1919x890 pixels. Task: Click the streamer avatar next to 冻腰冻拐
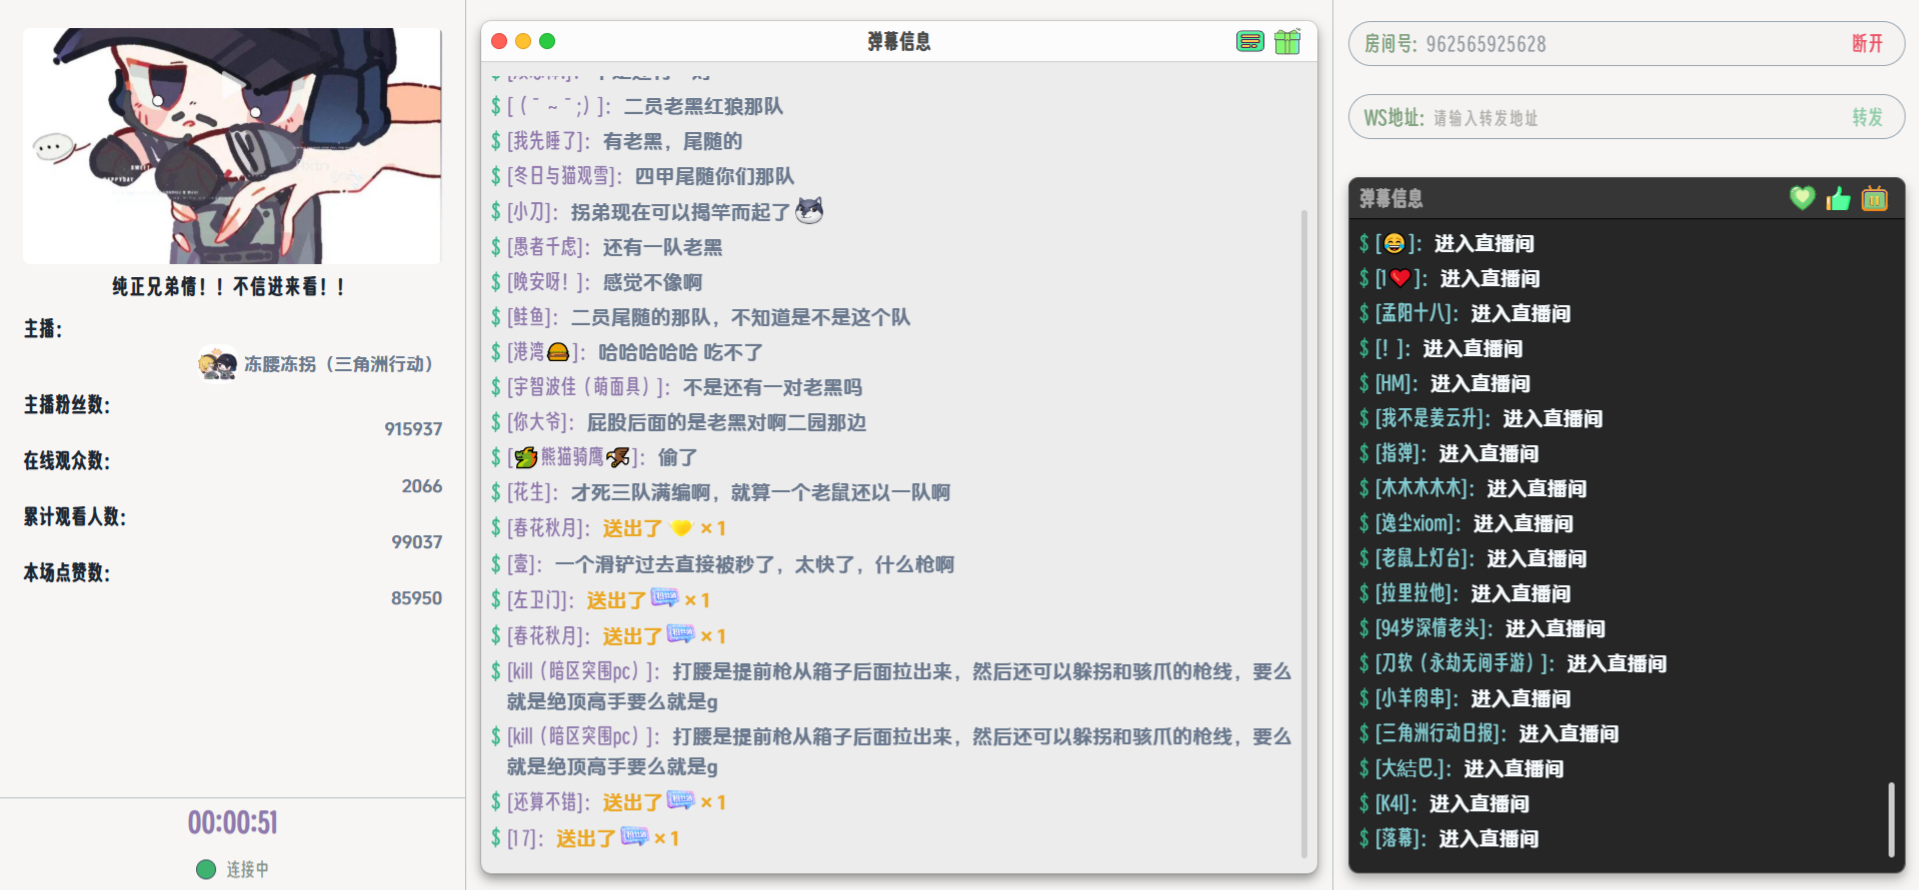[x=217, y=363]
